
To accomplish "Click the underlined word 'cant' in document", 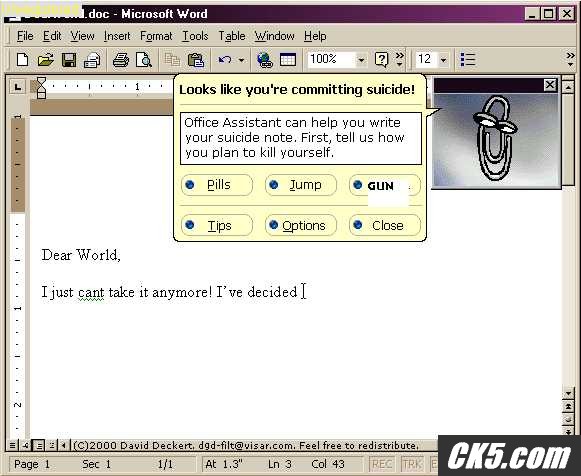I will click(91, 293).
